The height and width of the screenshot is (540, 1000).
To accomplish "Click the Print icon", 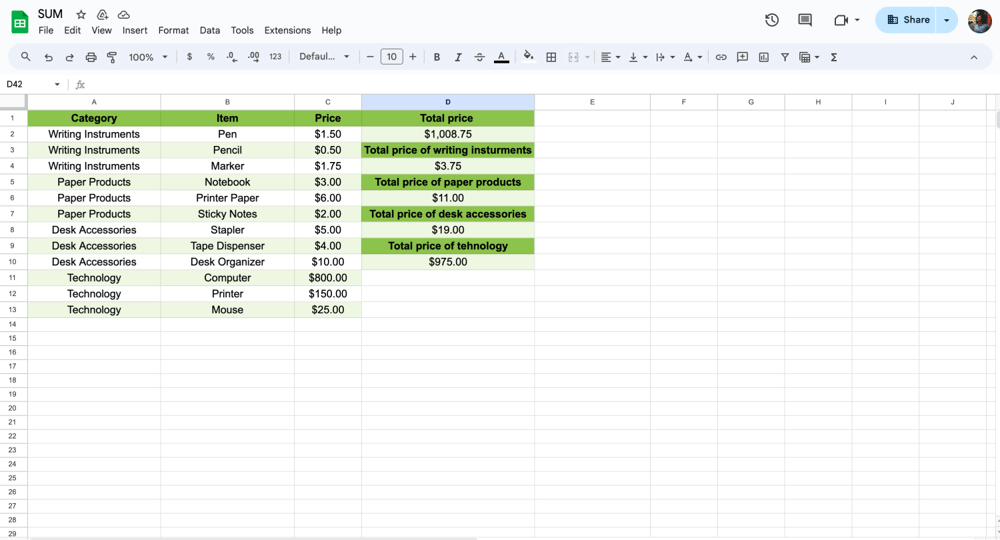I will coord(91,57).
